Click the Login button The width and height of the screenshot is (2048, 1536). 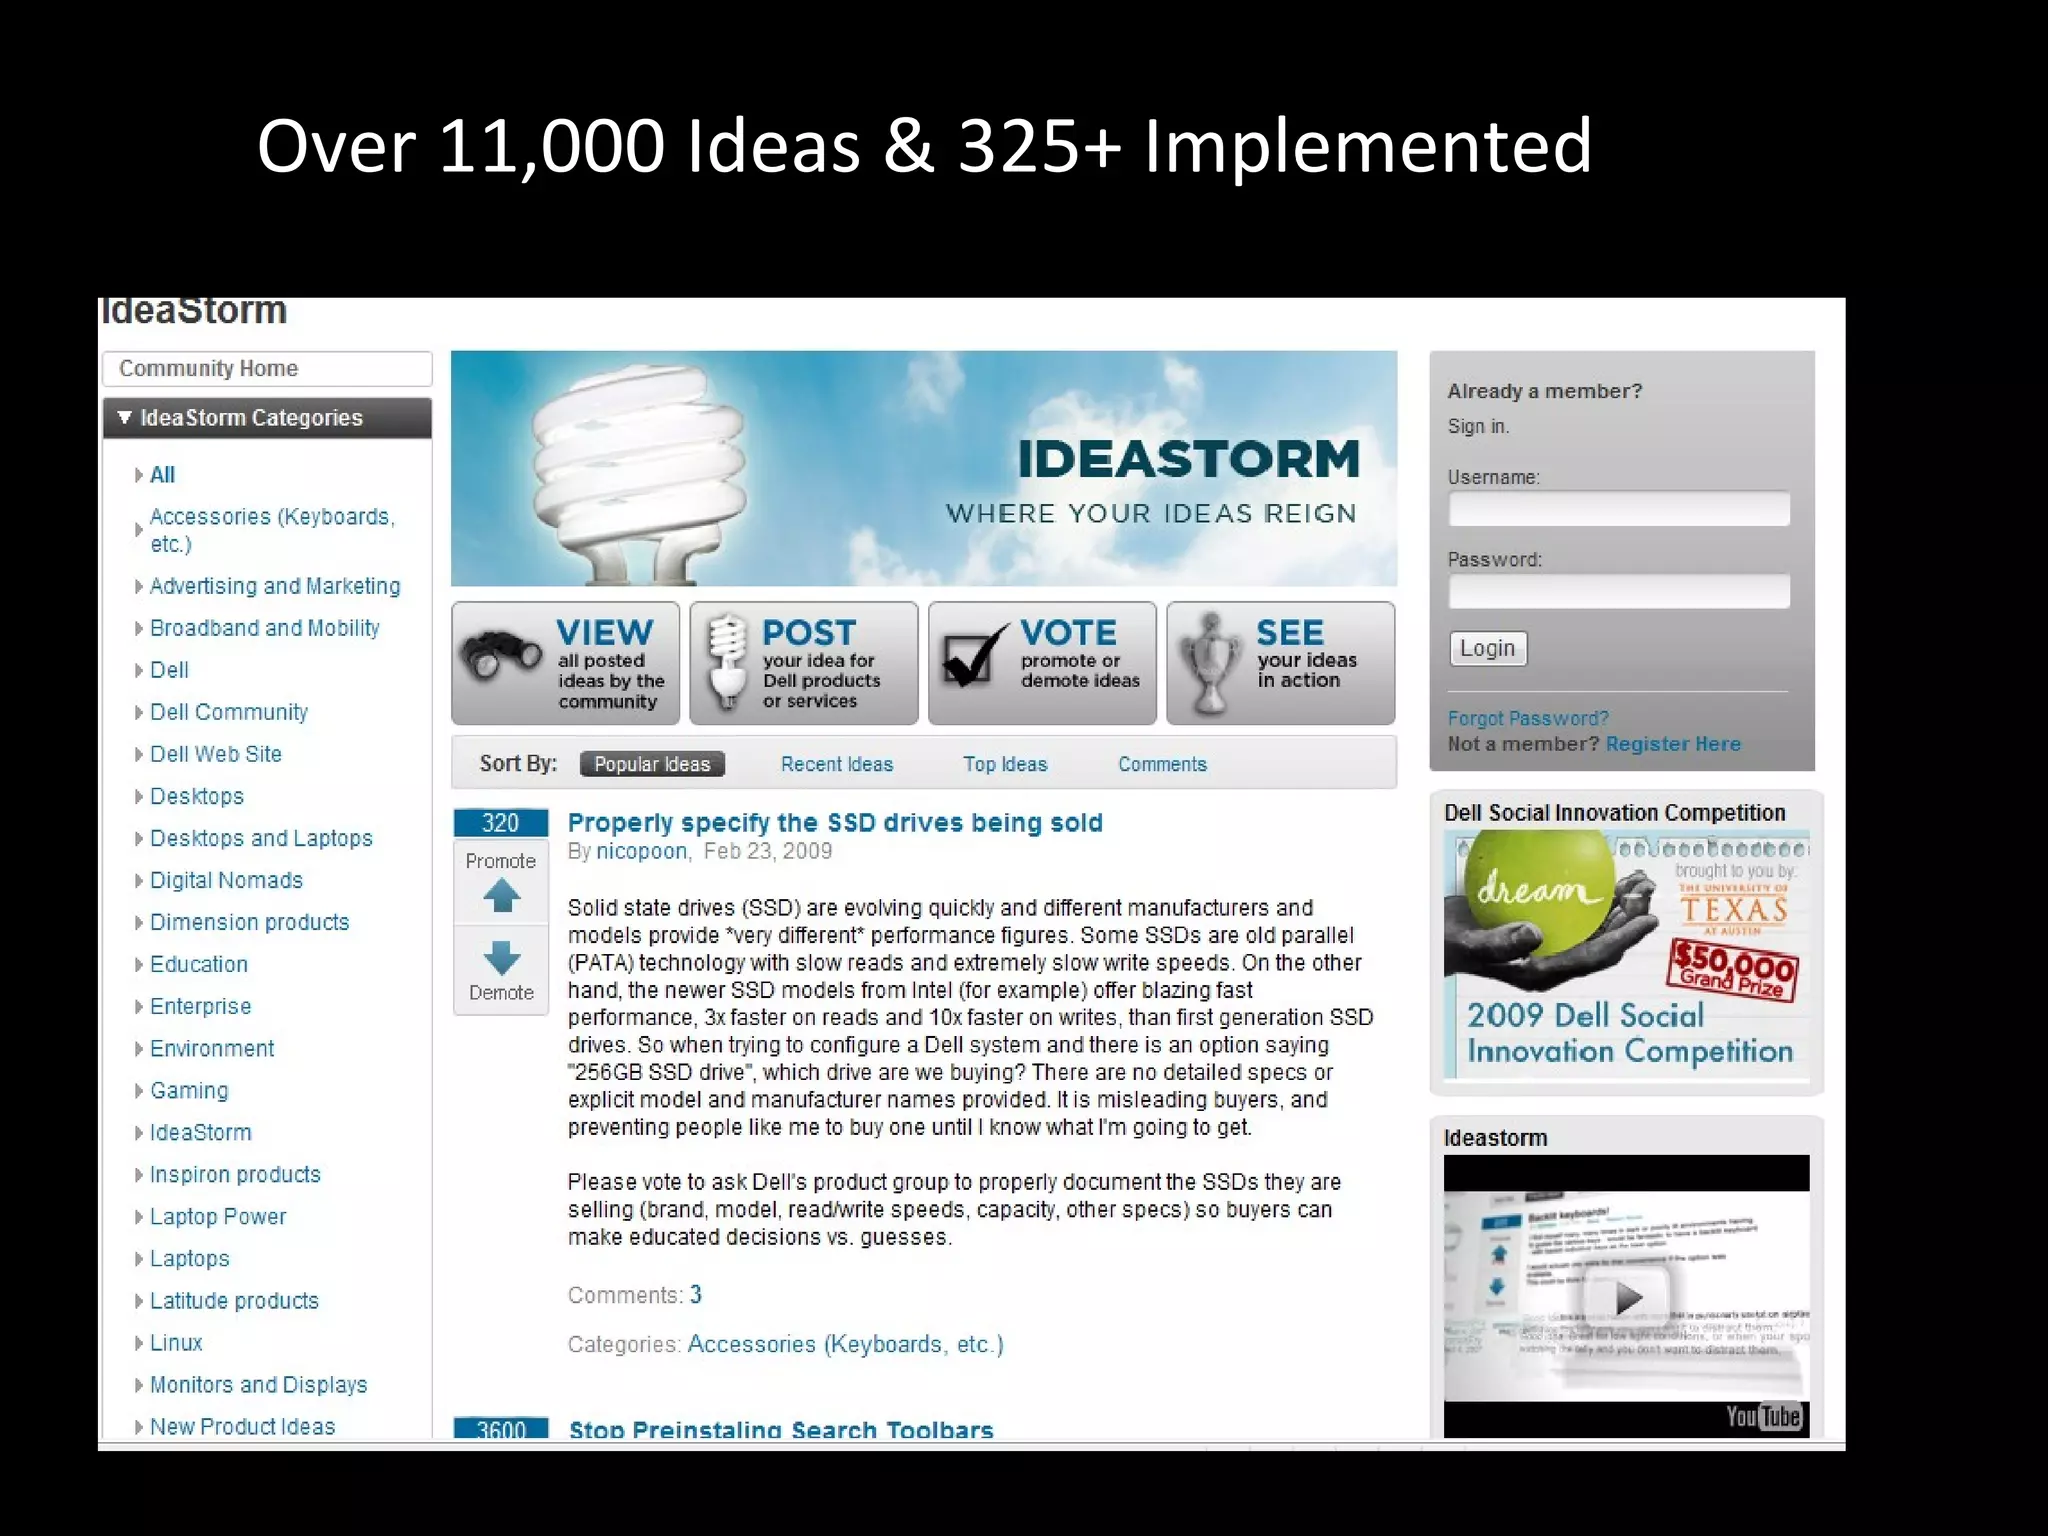1488,648
